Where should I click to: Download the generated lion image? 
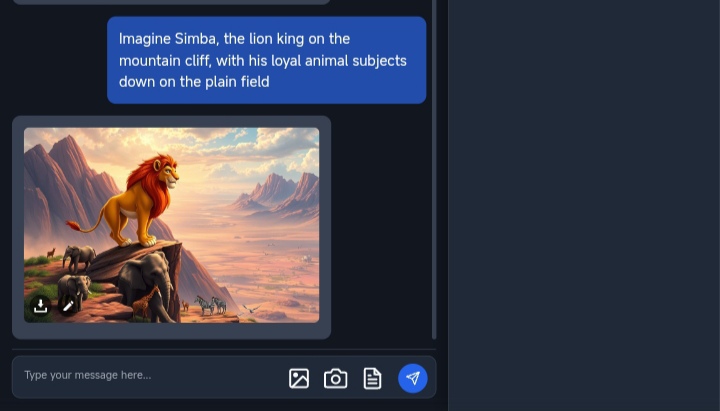coord(40,305)
